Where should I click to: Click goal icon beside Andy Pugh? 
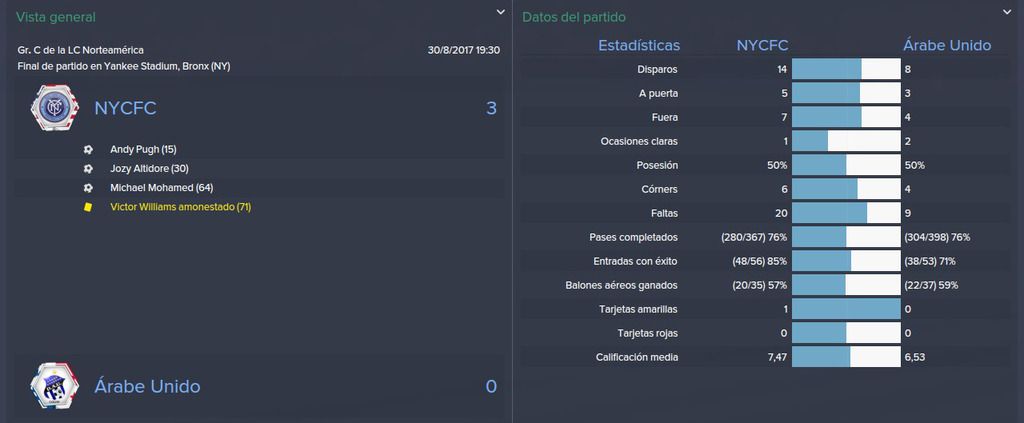pos(88,149)
